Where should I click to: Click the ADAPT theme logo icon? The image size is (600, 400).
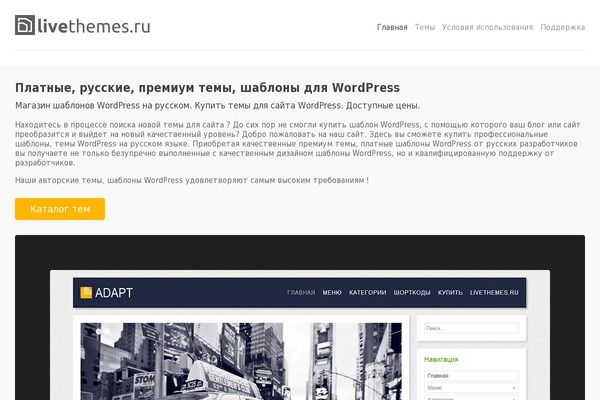pyautogui.click(x=86, y=292)
